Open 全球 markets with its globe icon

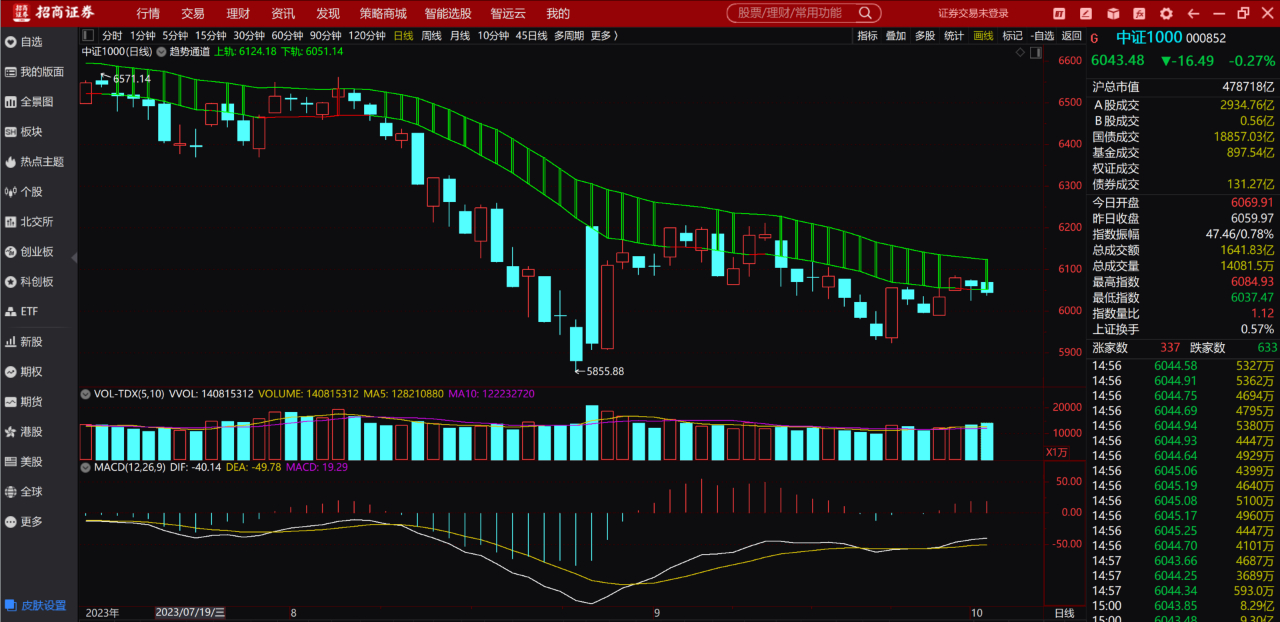(10, 492)
